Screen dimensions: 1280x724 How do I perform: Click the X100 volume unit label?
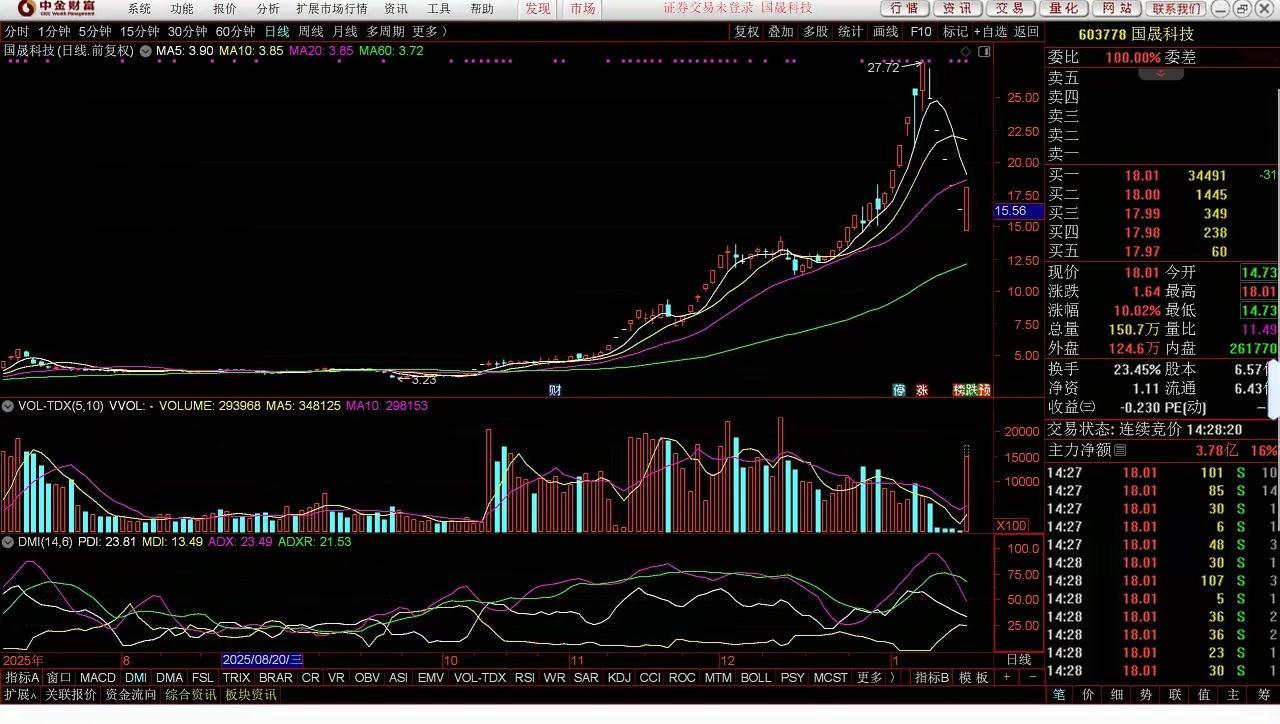pos(1011,526)
